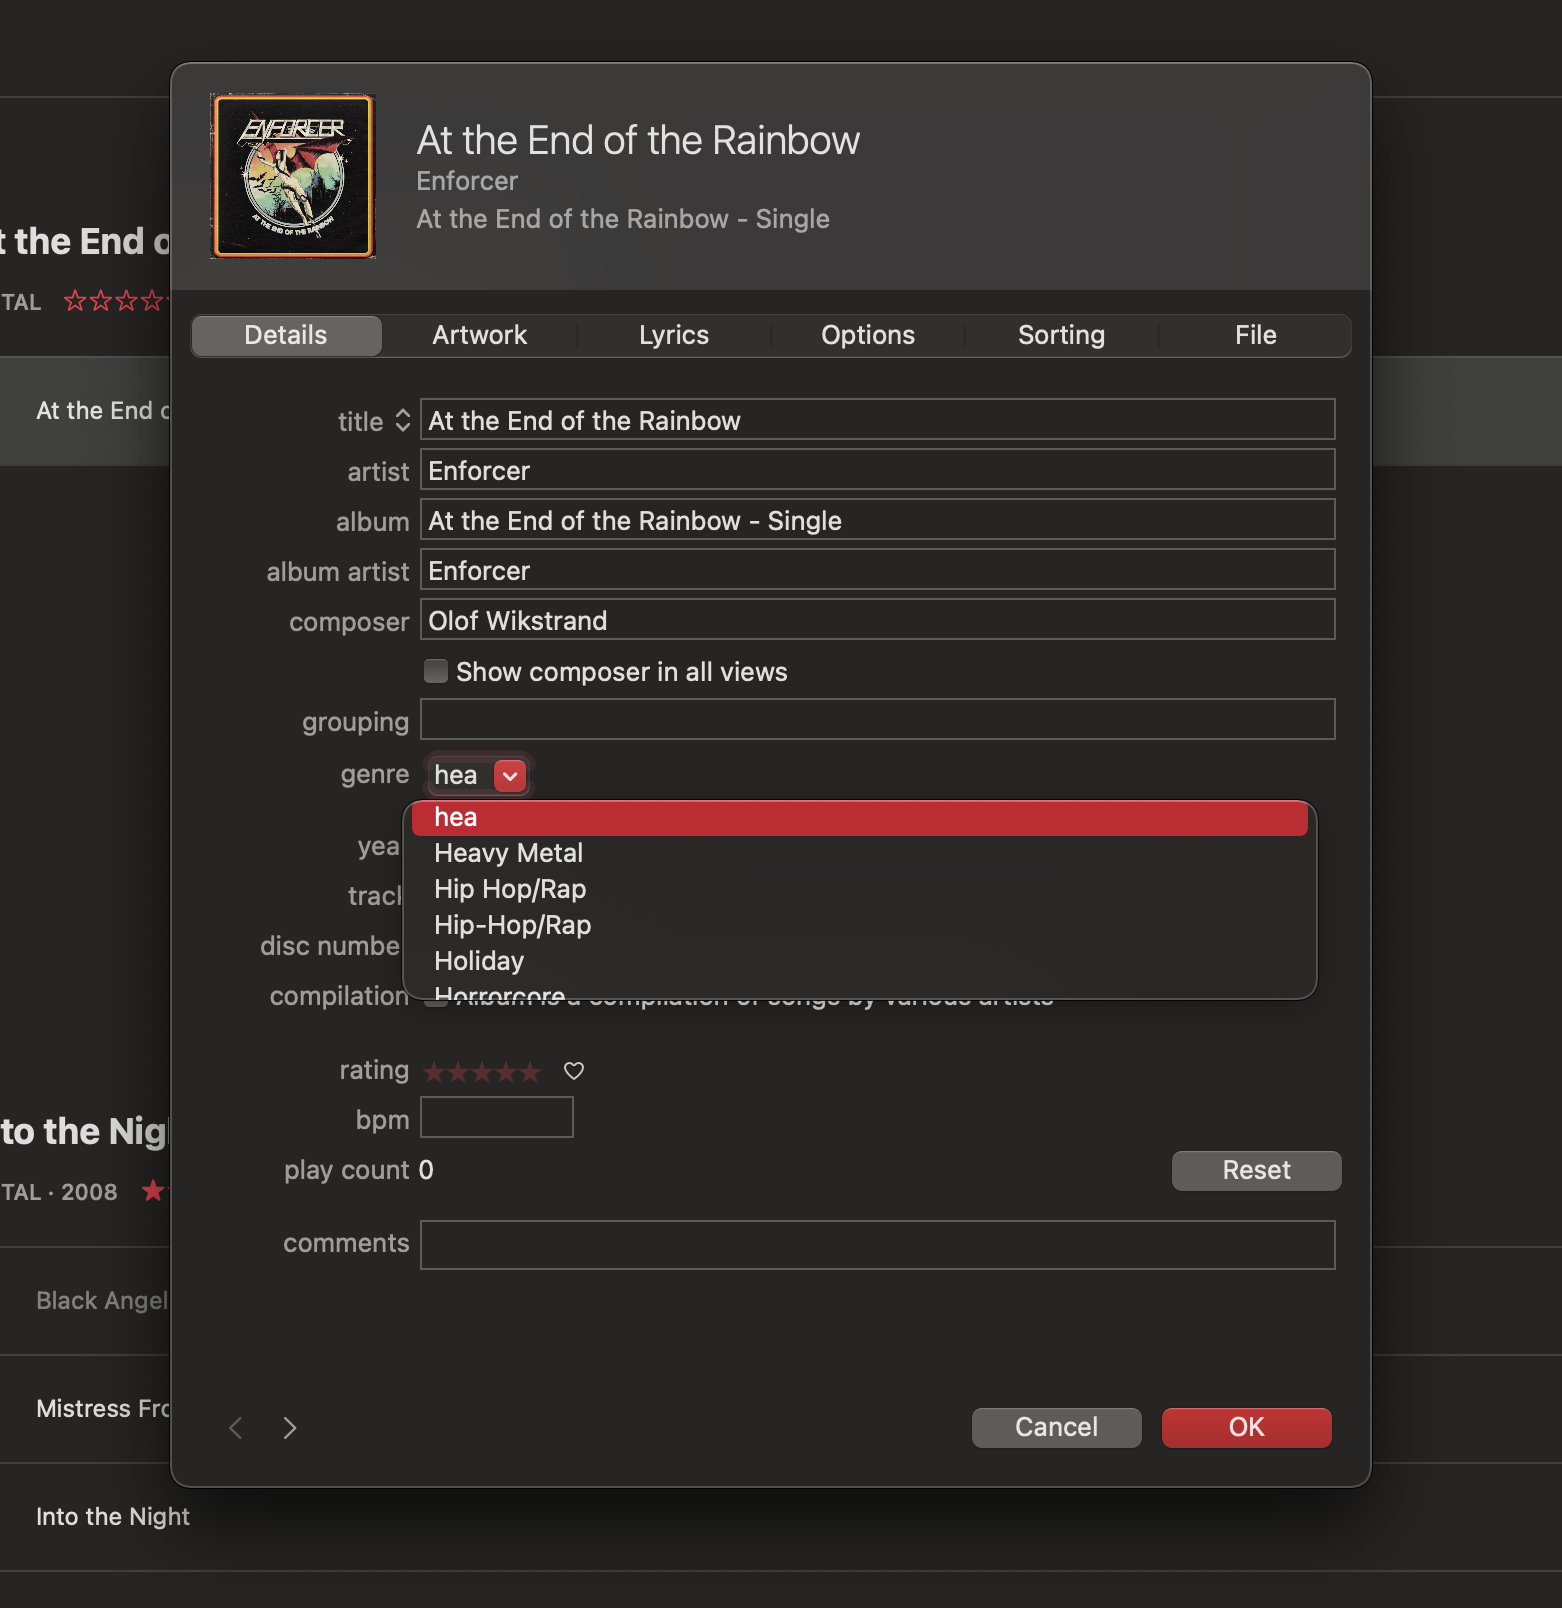Viewport: 1562px width, 1608px height.
Task: Select Hip-Hop/Rap genre suggestion
Action: click(512, 925)
